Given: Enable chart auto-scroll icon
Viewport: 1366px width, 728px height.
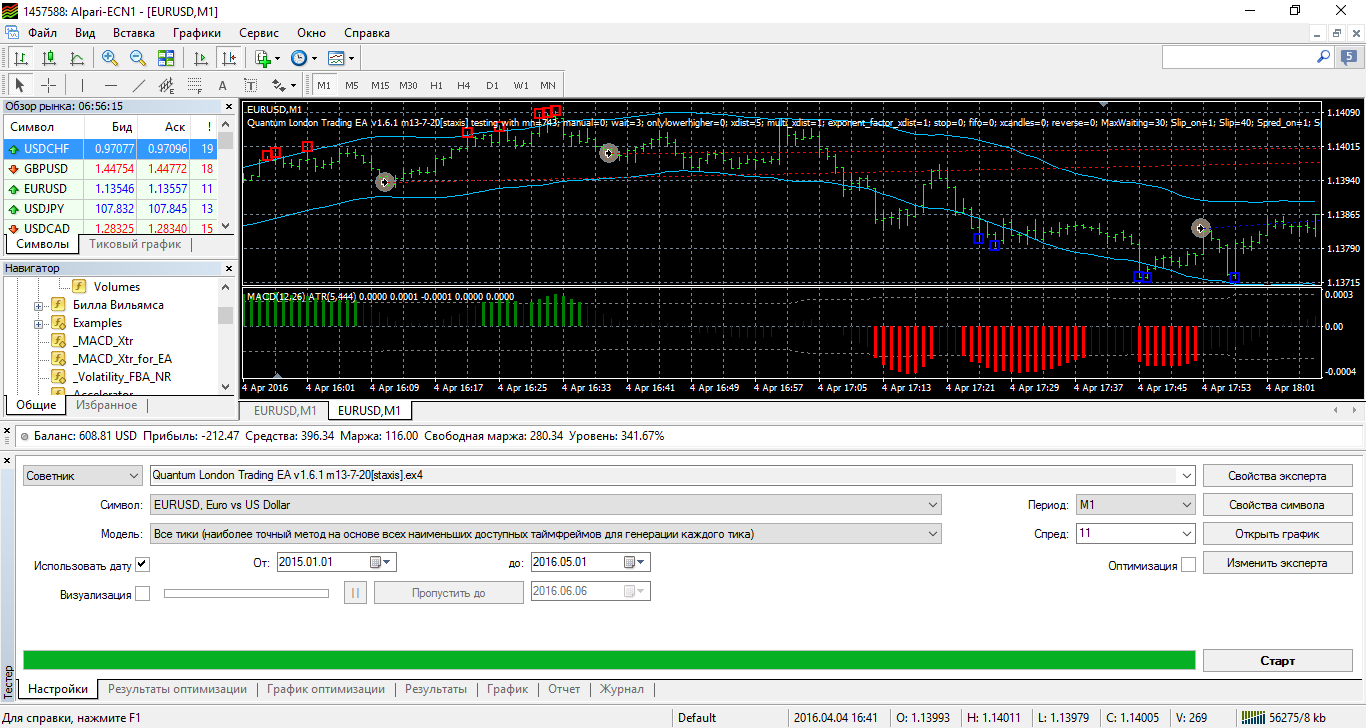Looking at the screenshot, I should tap(201, 58).
